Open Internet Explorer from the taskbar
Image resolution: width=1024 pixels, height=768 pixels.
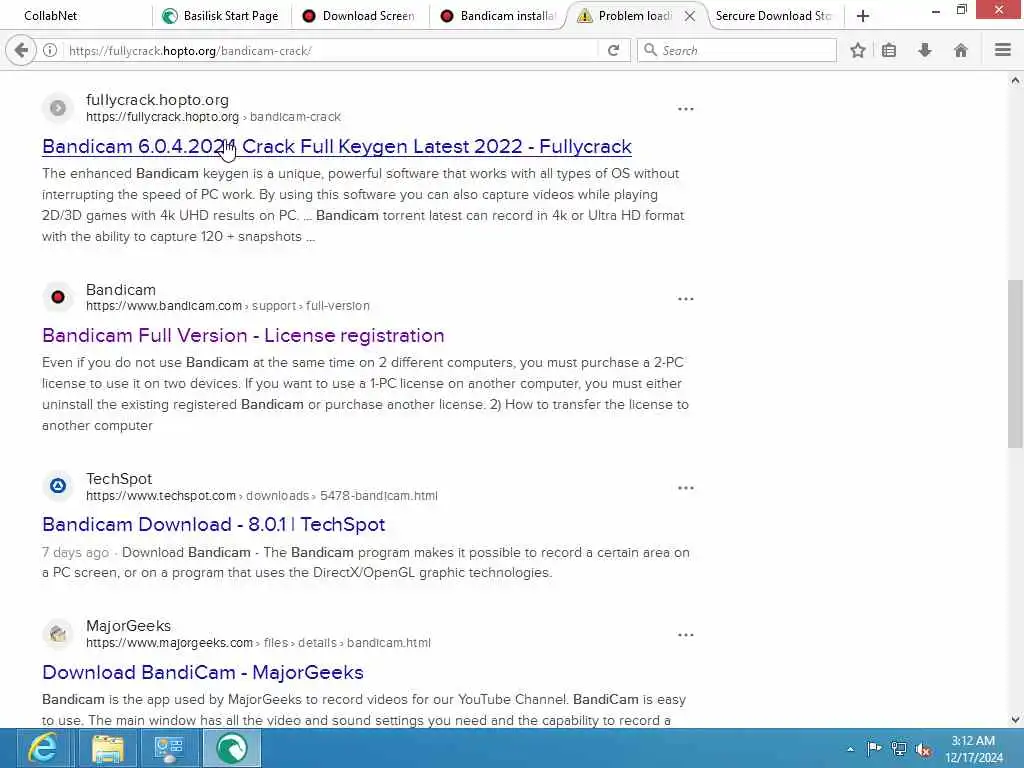coord(42,748)
